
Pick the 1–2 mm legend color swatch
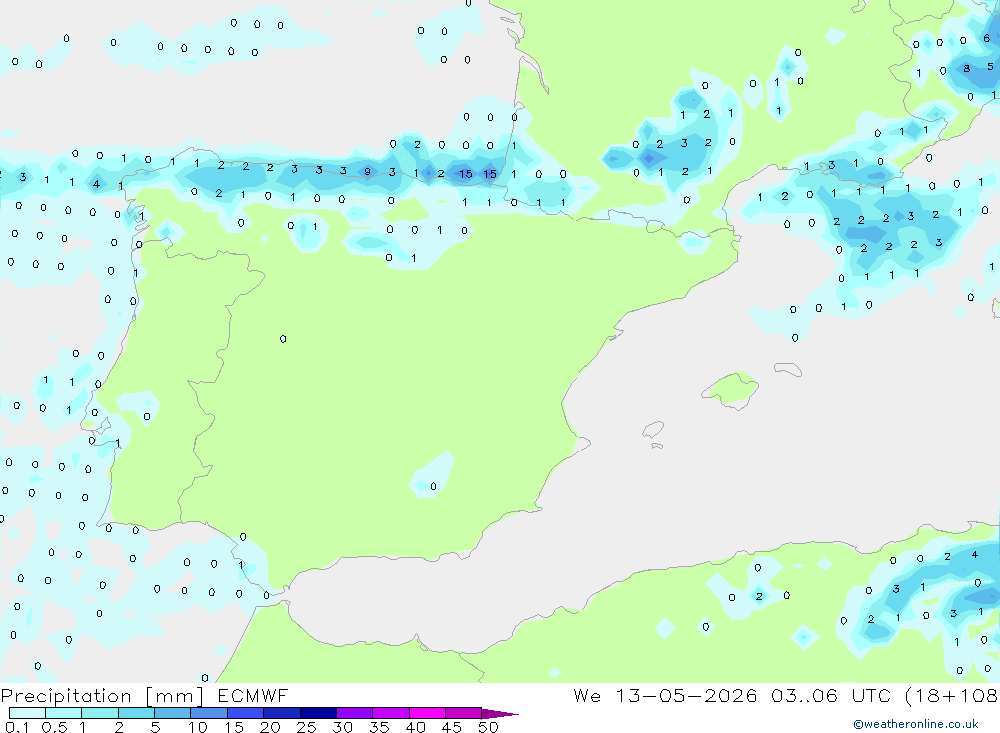point(99,713)
